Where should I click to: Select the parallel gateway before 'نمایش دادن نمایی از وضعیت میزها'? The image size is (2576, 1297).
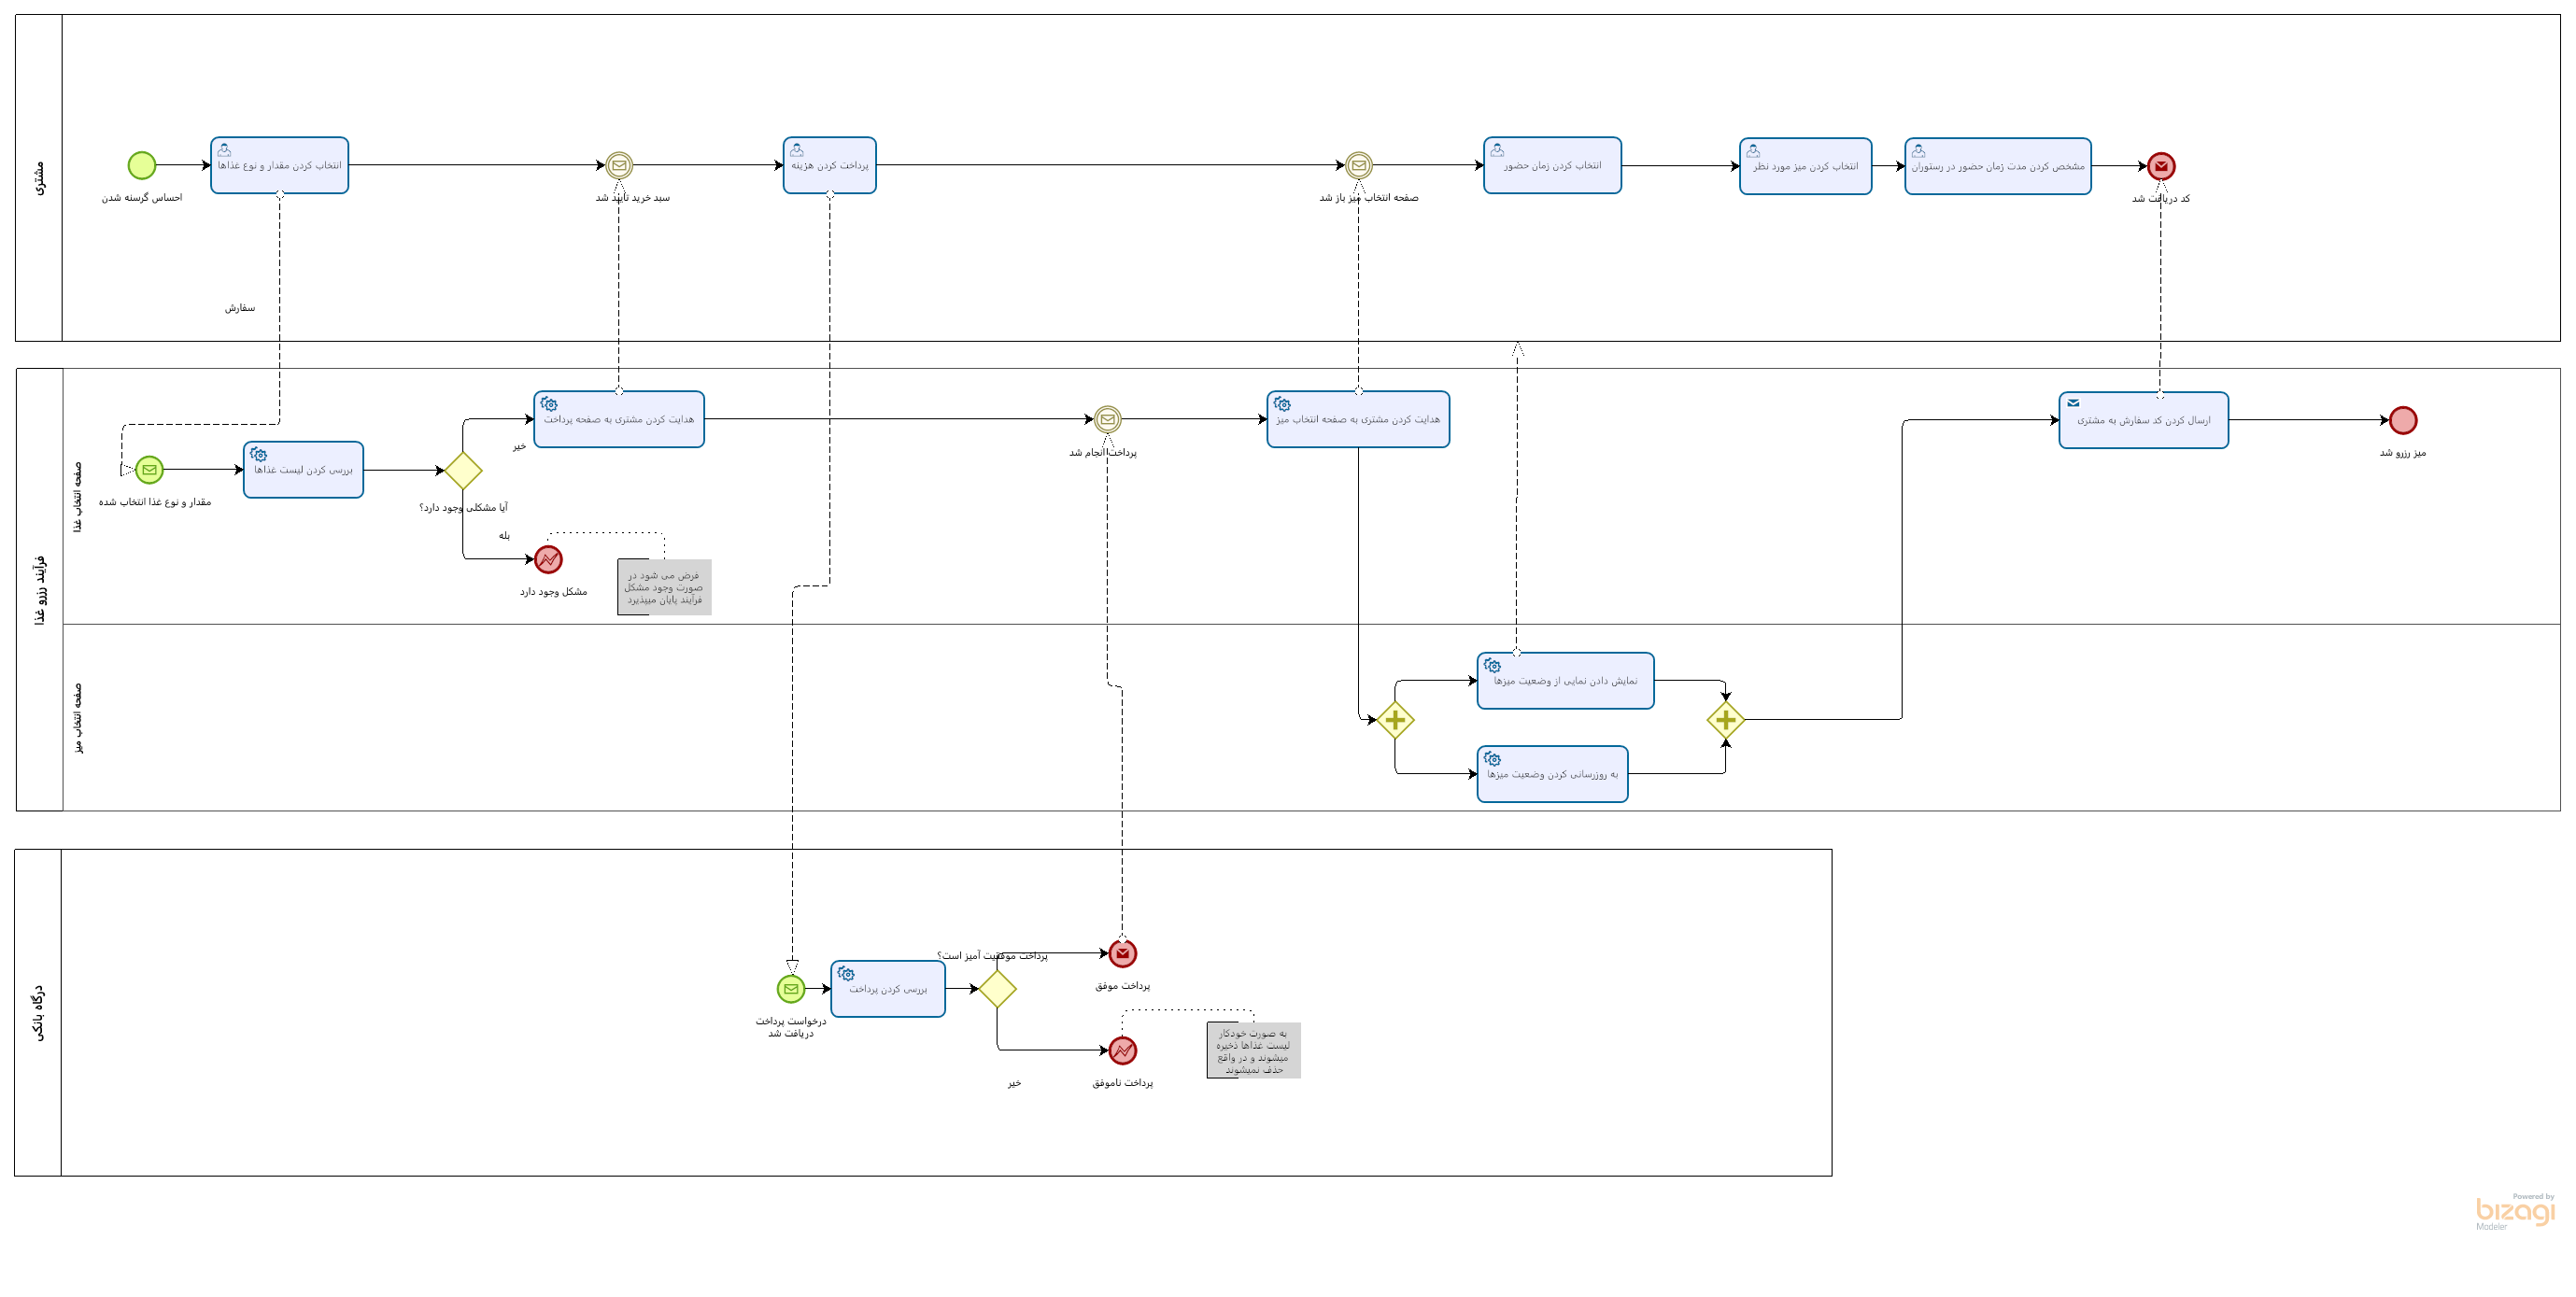click(x=1395, y=720)
